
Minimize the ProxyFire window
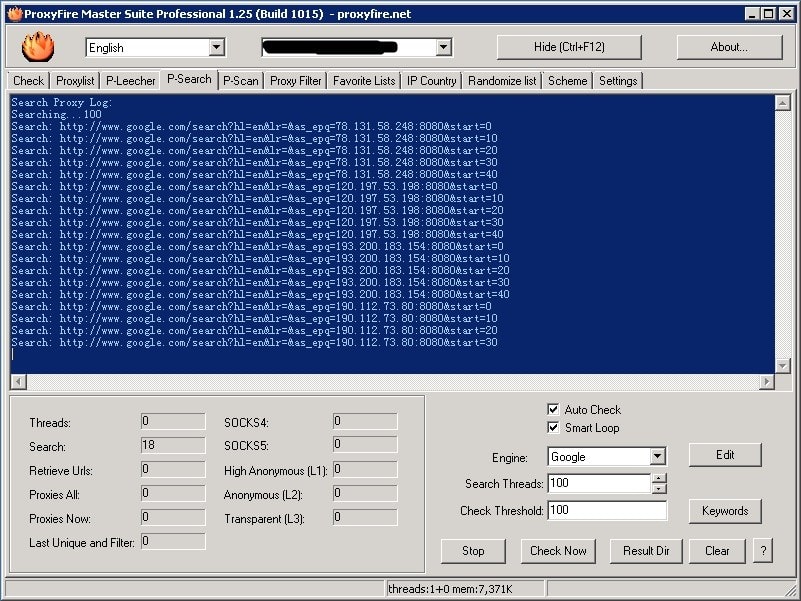pyautogui.click(x=752, y=14)
